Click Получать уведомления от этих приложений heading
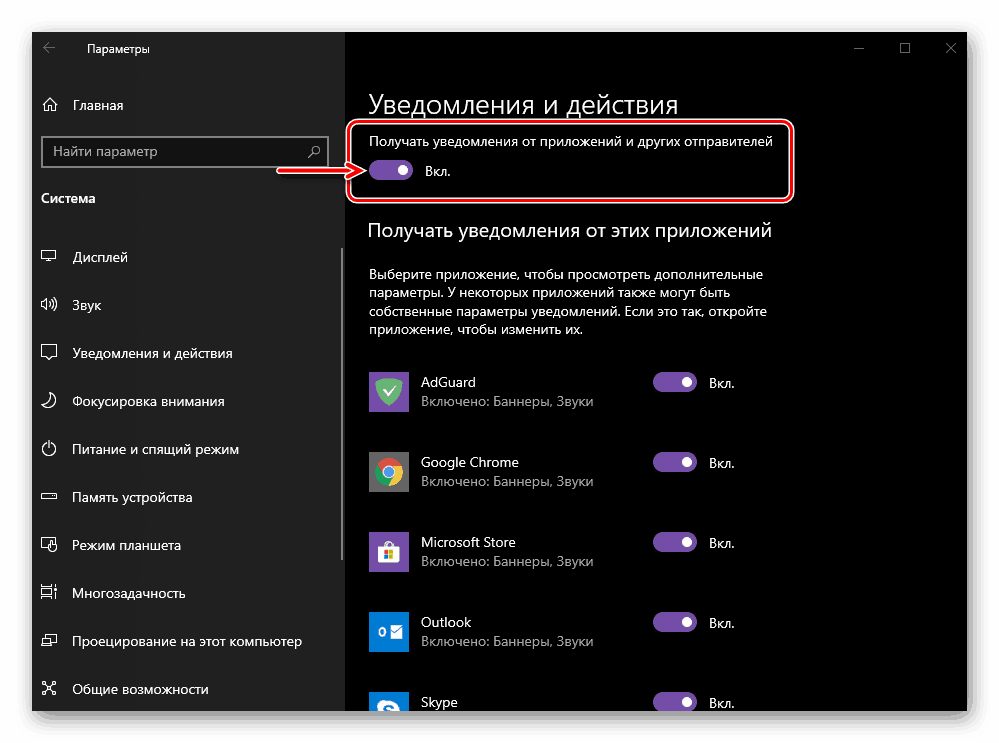Image resolution: width=999 pixels, height=743 pixels. click(x=570, y=230)
